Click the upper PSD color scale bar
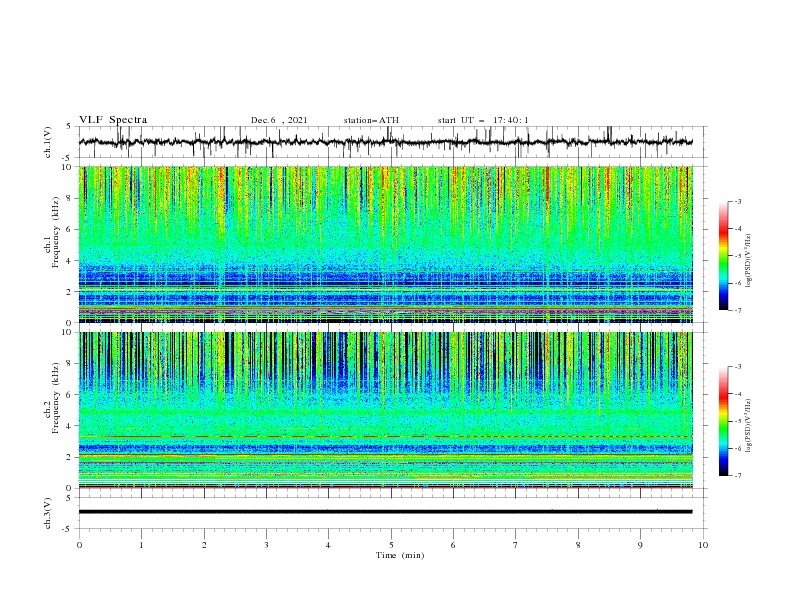The width and height of the screenshot is (792, 612). click(x=723, y=256)
